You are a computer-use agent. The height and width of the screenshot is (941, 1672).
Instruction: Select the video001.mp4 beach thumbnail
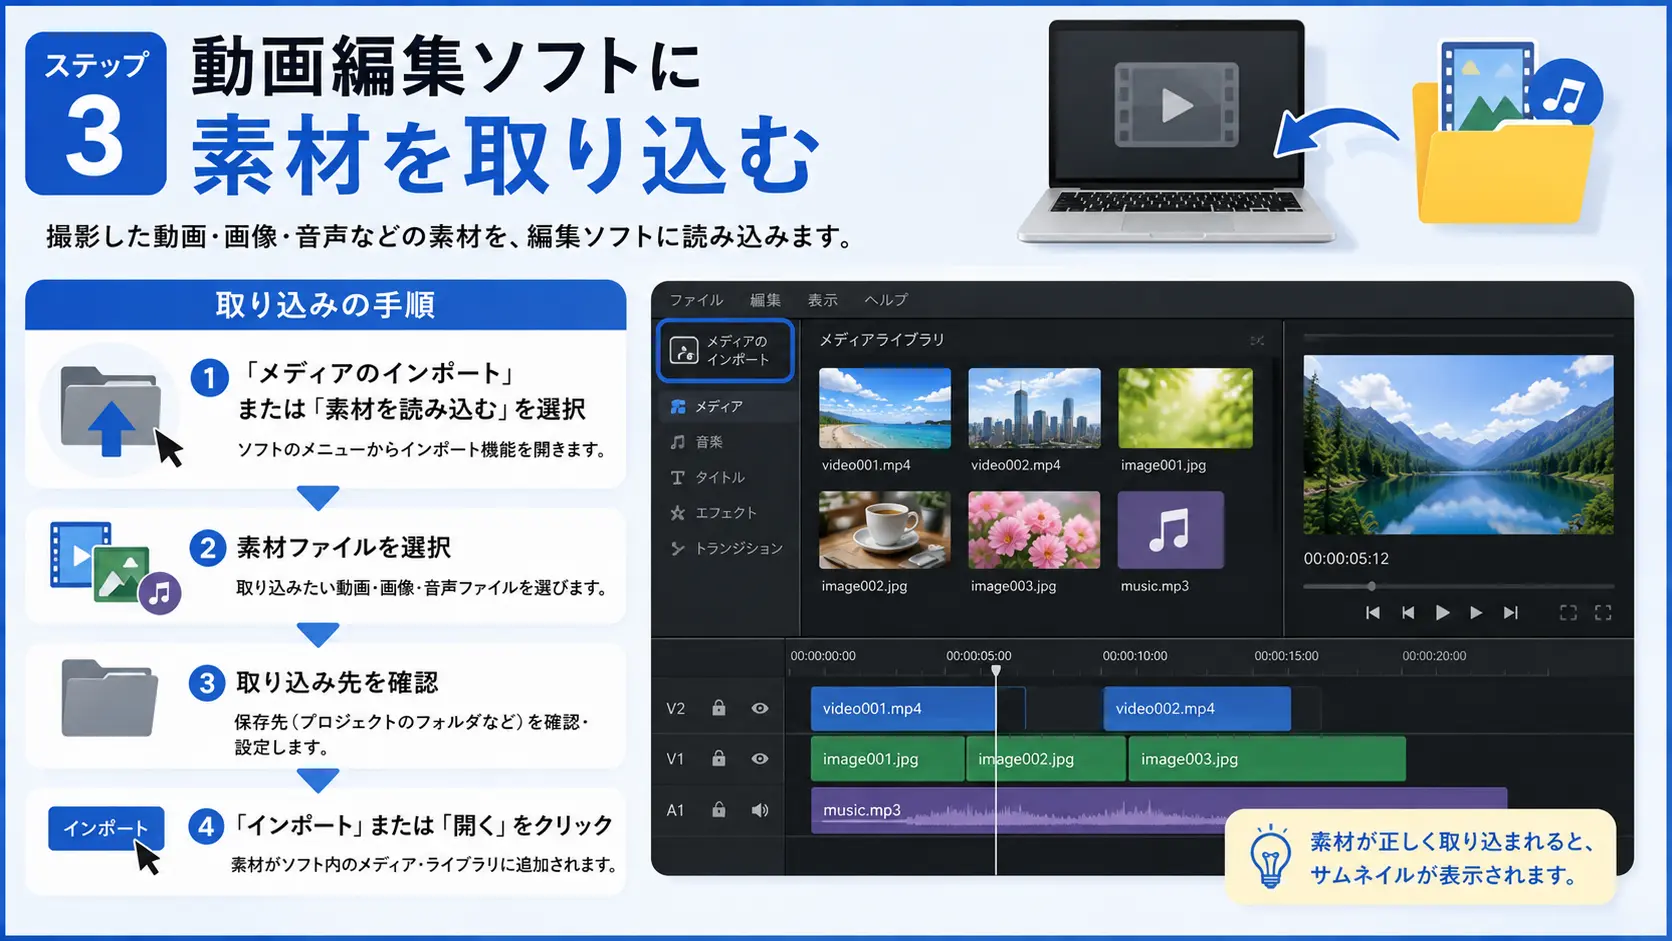click(x=885, y=408)
